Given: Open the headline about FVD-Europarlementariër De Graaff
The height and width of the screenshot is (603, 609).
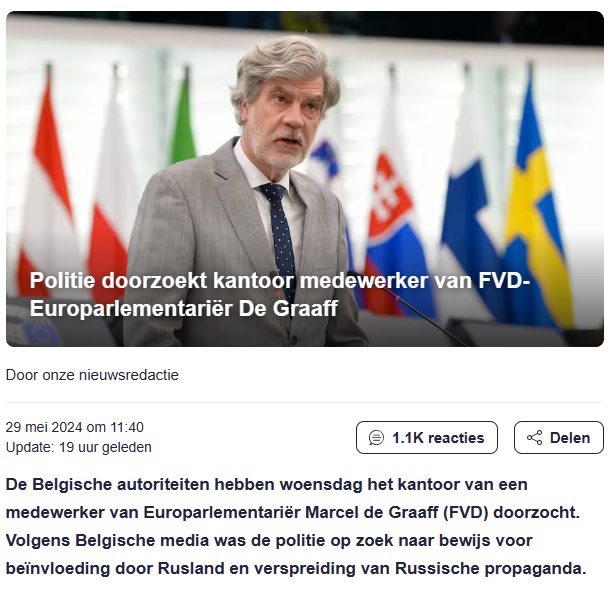Looking at the screenshot, I should pos(280,294).
